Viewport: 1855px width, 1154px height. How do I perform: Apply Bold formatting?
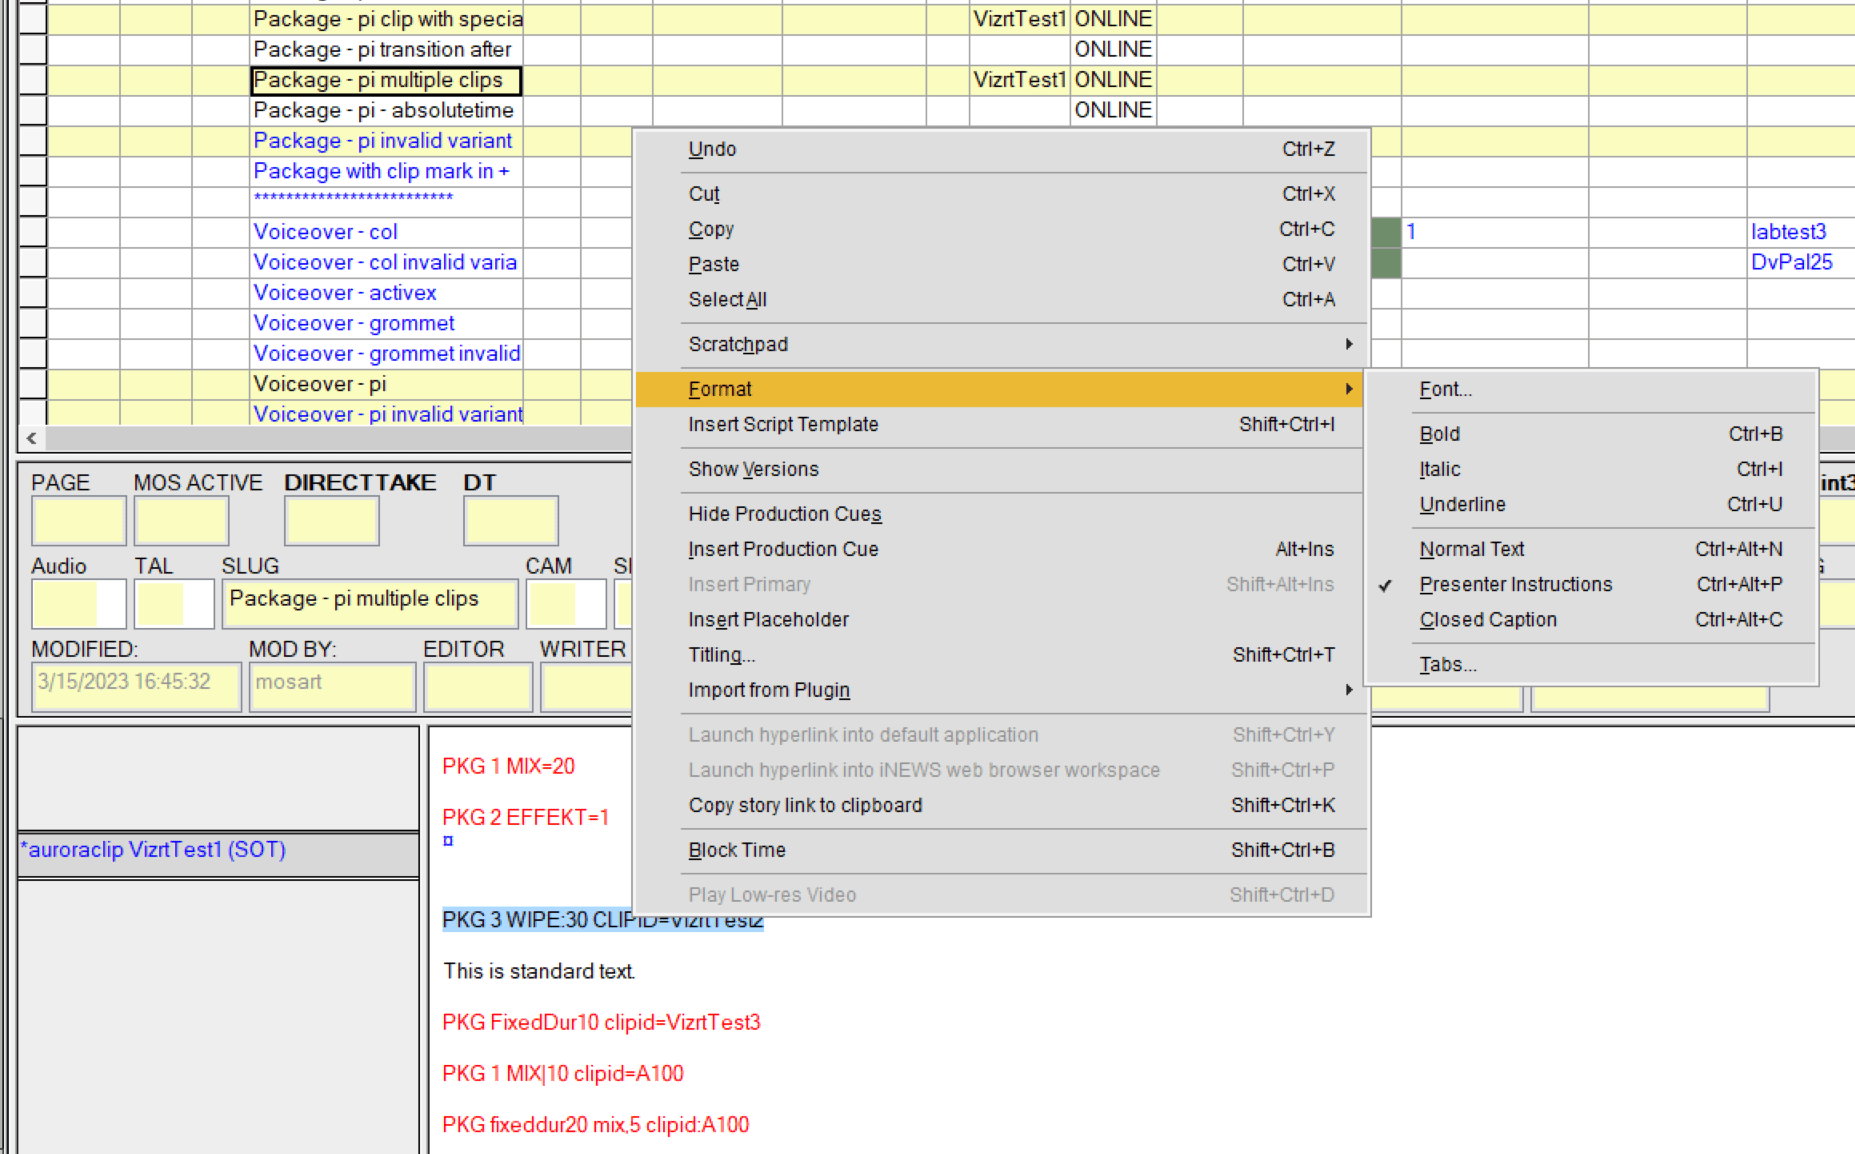(x=1439, y=434)
